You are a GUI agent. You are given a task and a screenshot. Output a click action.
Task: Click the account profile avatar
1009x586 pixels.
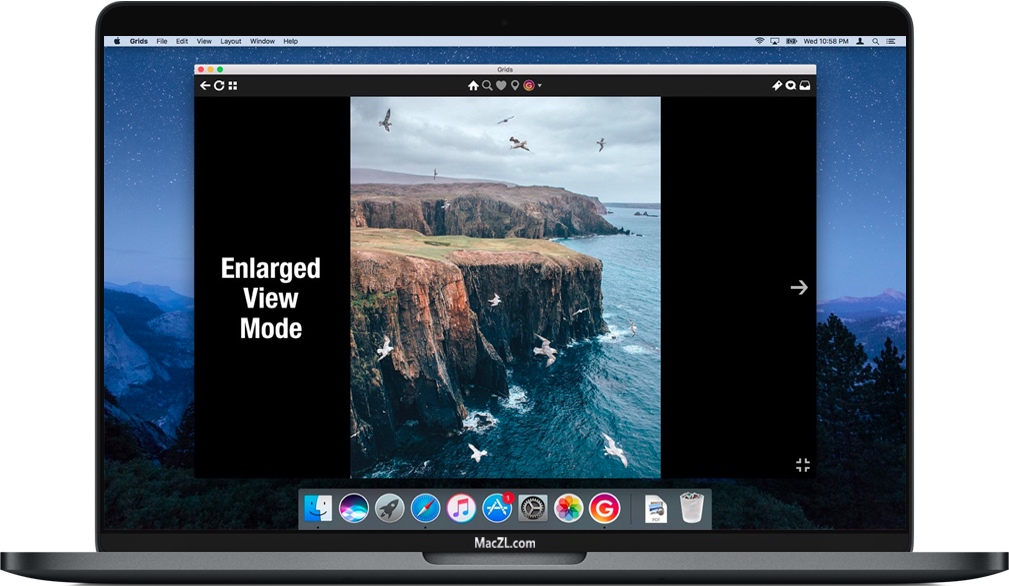tap(529, 86)
